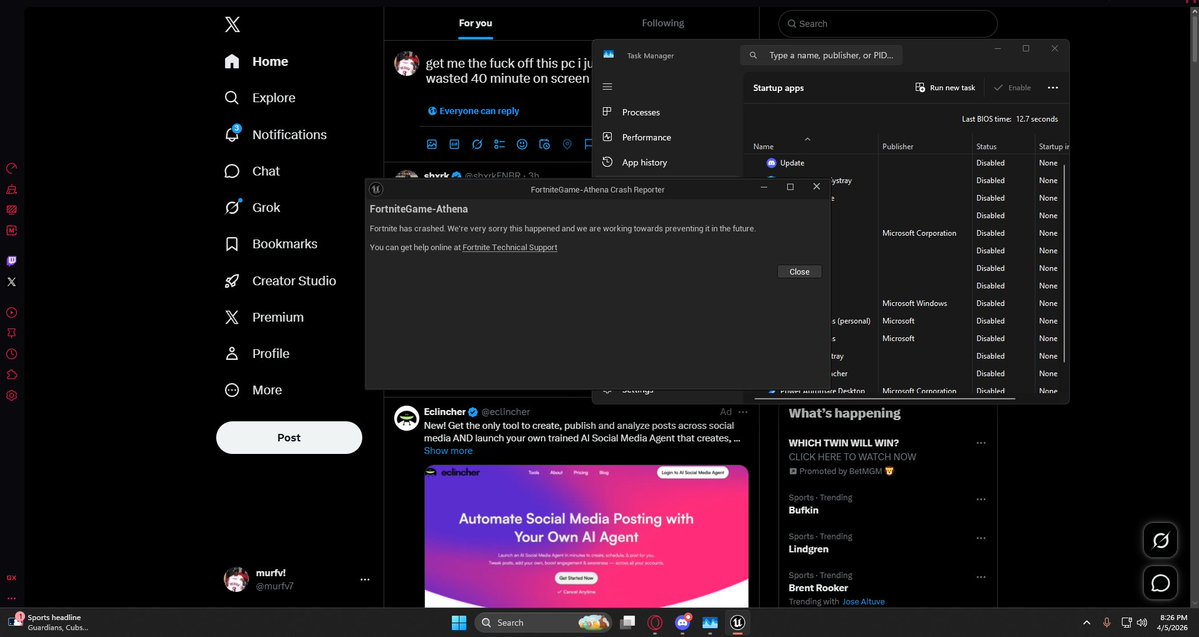The image size is (1199, 637).
Task: Open the Opera GX player icon
Action: 11,313
